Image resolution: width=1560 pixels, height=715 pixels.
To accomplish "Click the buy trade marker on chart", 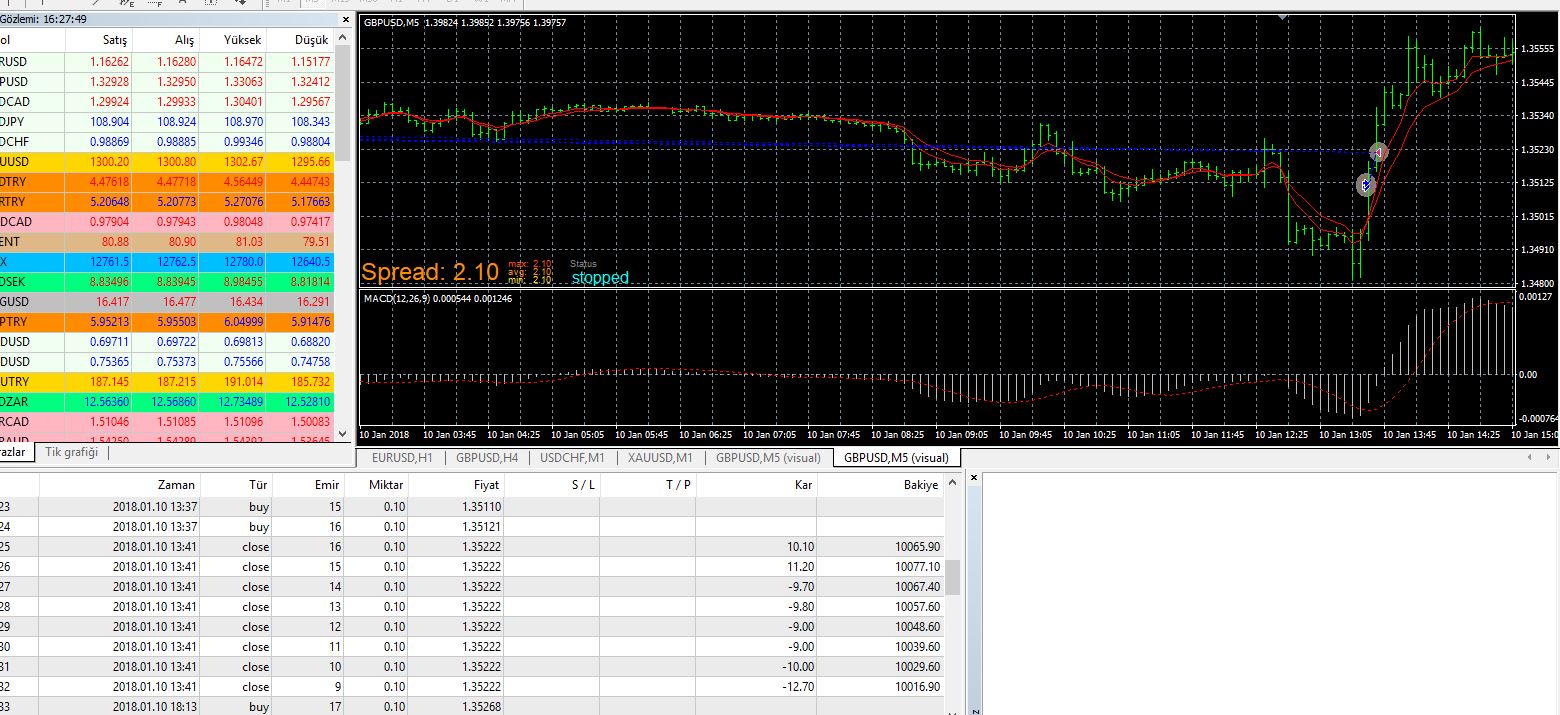I will click(x=1366, y=184).
